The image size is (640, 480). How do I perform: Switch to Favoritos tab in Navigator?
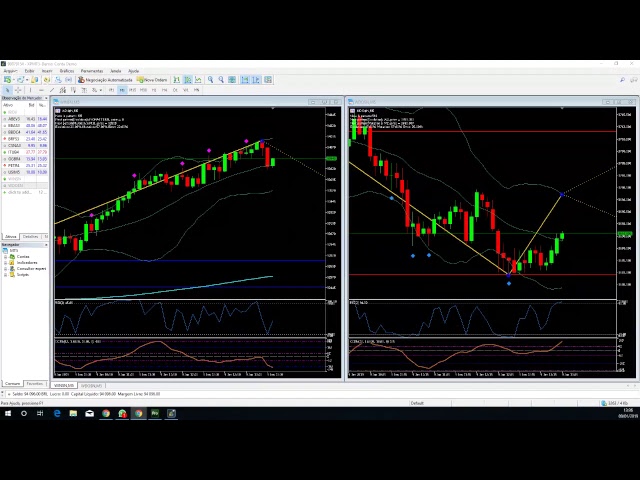[34, 384]
